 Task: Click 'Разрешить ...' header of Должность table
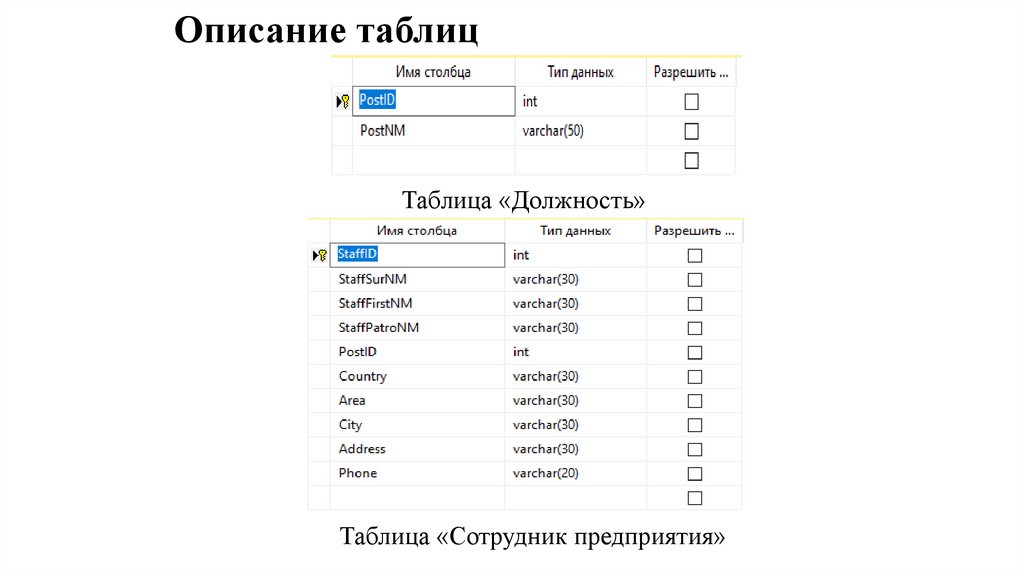point(691,72)
